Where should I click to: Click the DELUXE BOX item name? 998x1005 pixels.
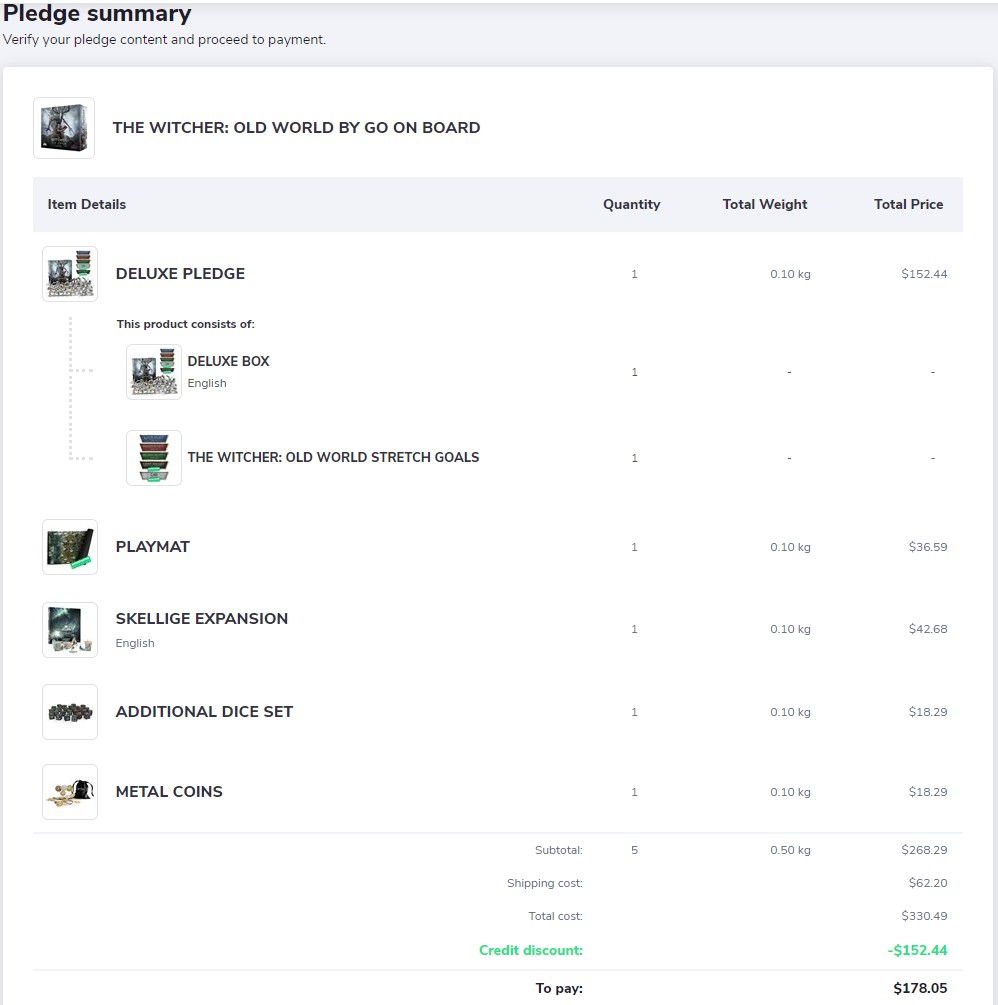(x=228, y=361)
